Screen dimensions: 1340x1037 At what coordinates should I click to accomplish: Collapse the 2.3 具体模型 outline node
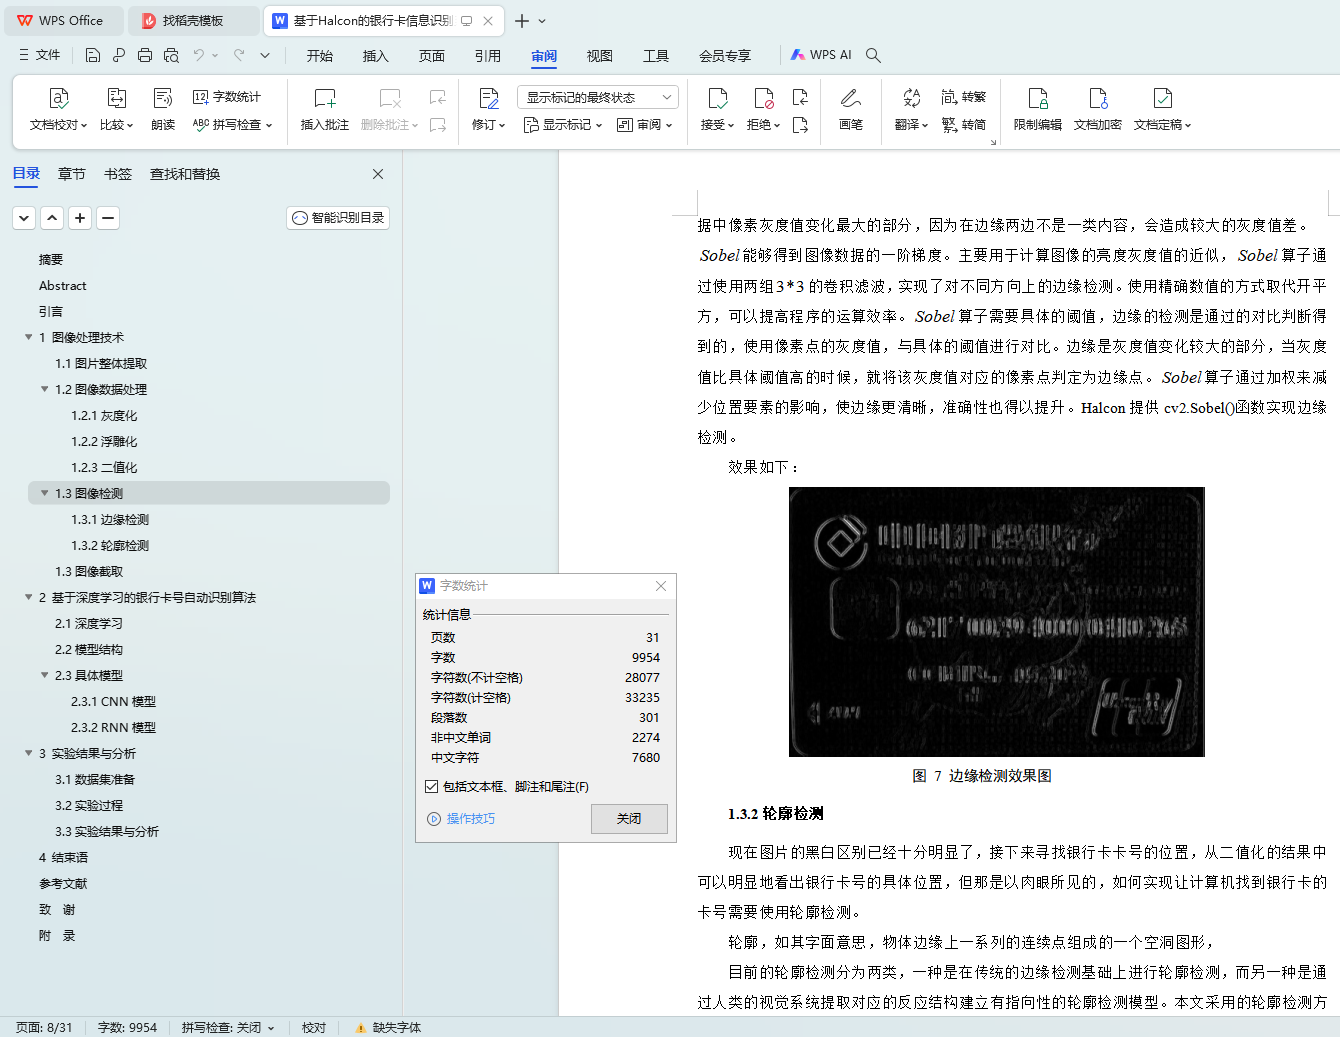(45, 675)
